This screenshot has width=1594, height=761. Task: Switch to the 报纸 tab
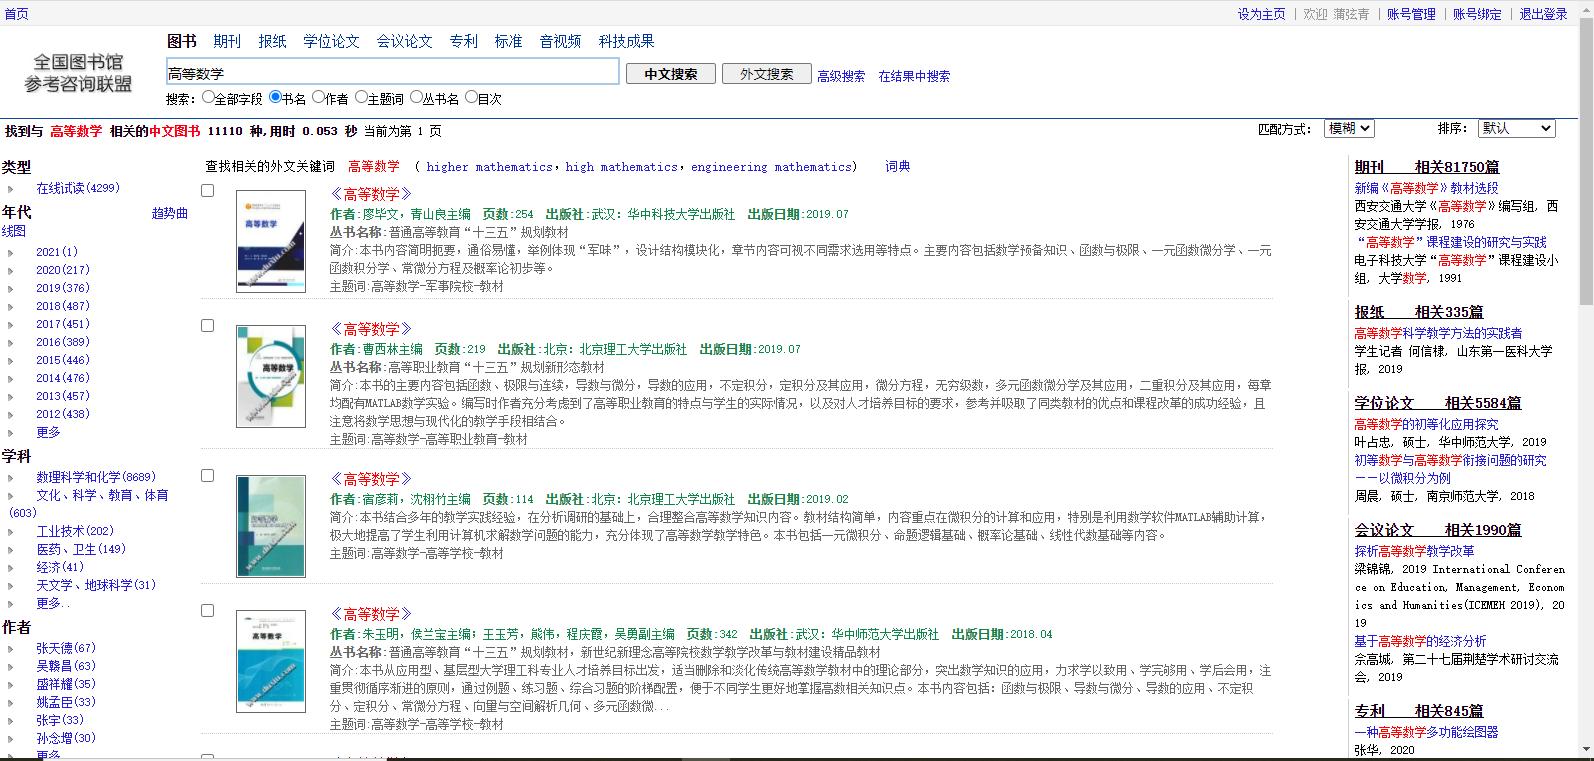pos(272,41)
